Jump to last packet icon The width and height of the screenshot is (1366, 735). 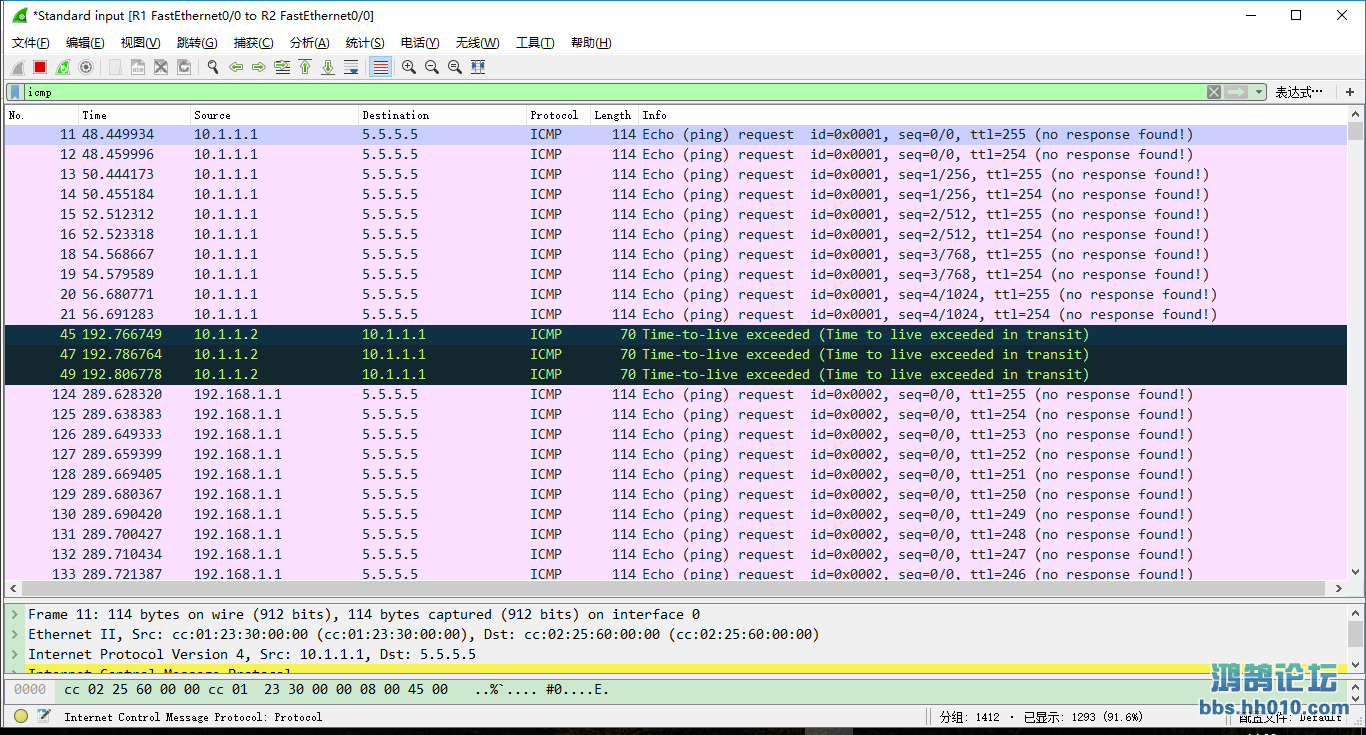328,67
